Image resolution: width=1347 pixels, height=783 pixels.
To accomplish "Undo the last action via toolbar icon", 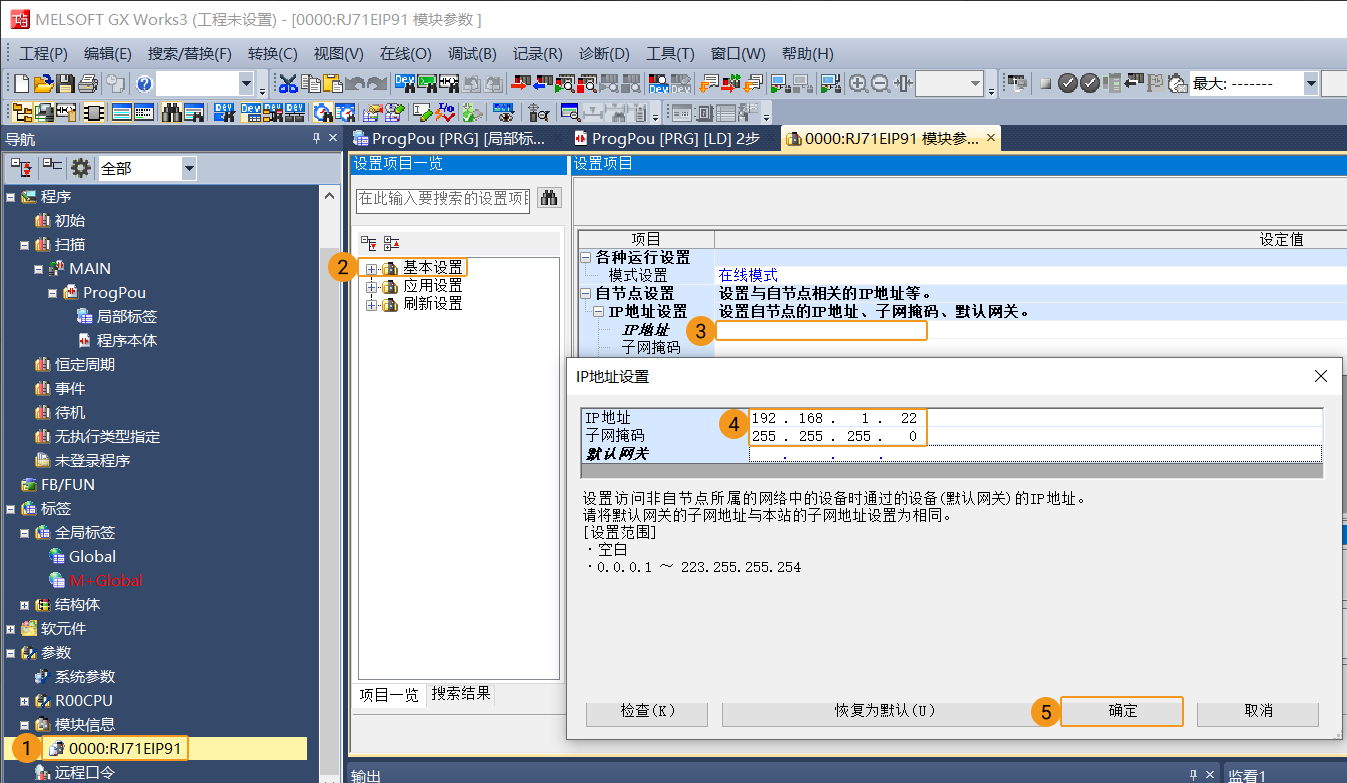I will pyautogui.click(x=358, y=83).
